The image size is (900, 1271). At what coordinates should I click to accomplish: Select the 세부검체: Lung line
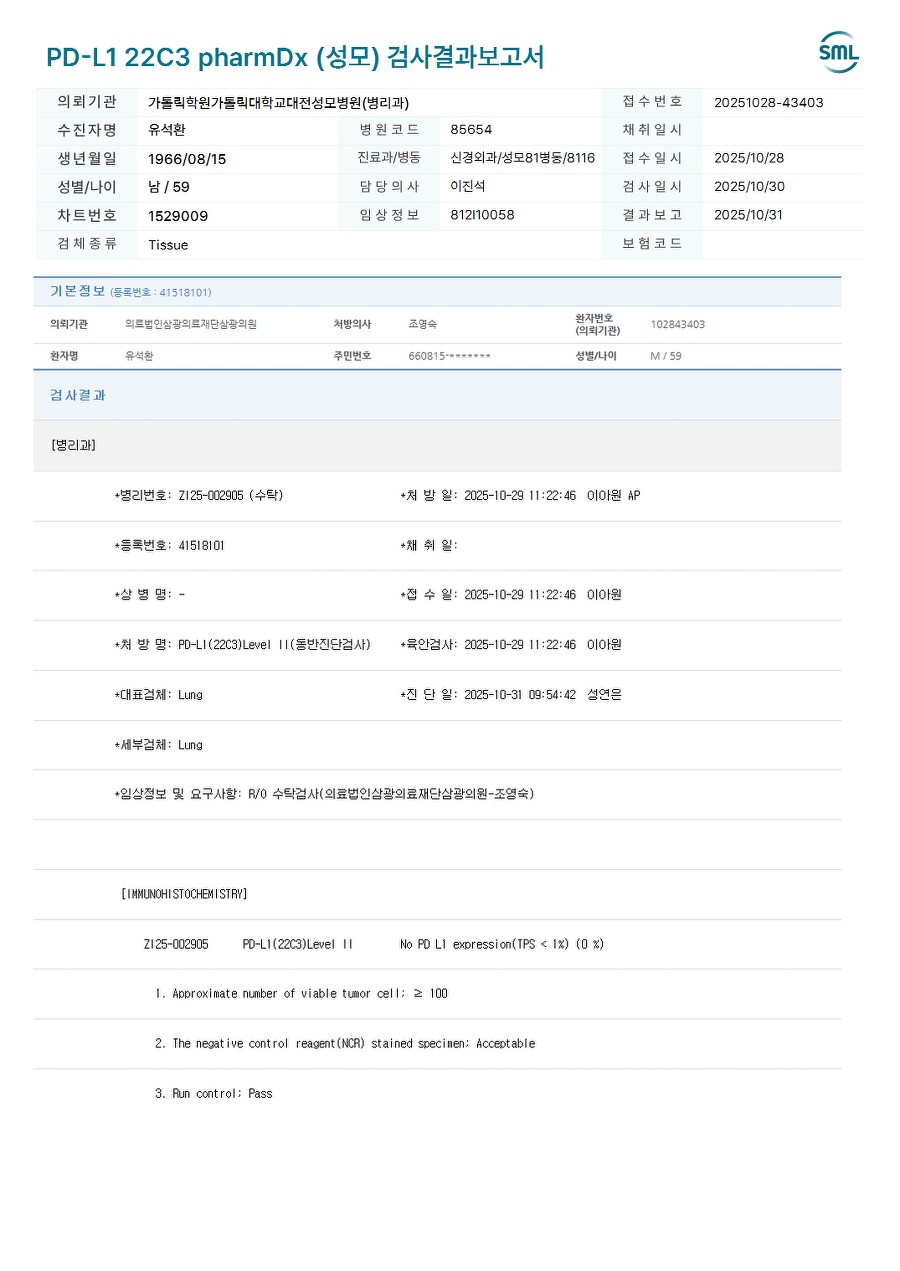pyautogui.click(x=158, y=745)
